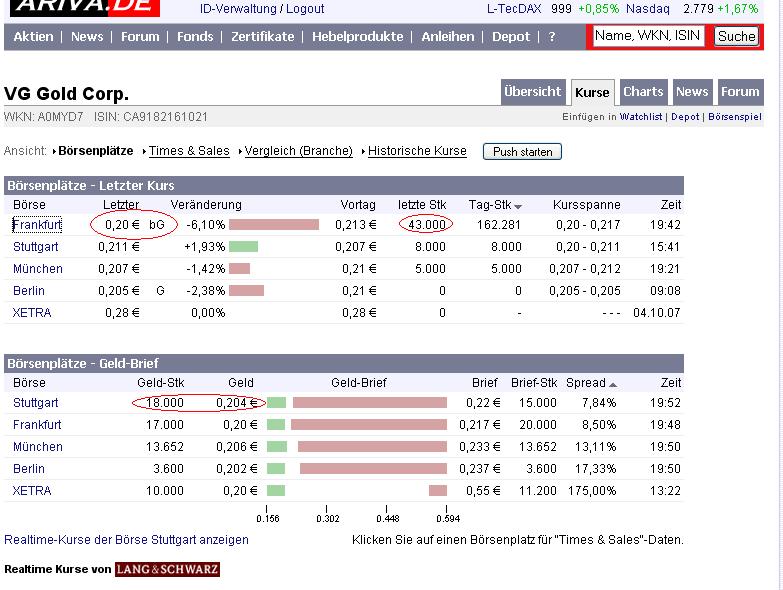
Task: Click the Geld-Stk column header
Action: pyautogui.click(x=161, y=382)
